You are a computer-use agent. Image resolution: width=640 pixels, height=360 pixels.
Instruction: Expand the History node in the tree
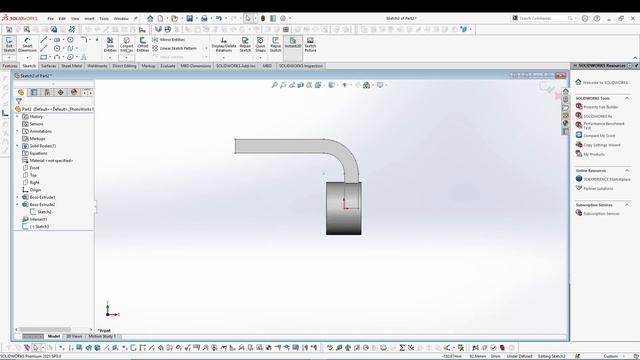click(18, 117)
